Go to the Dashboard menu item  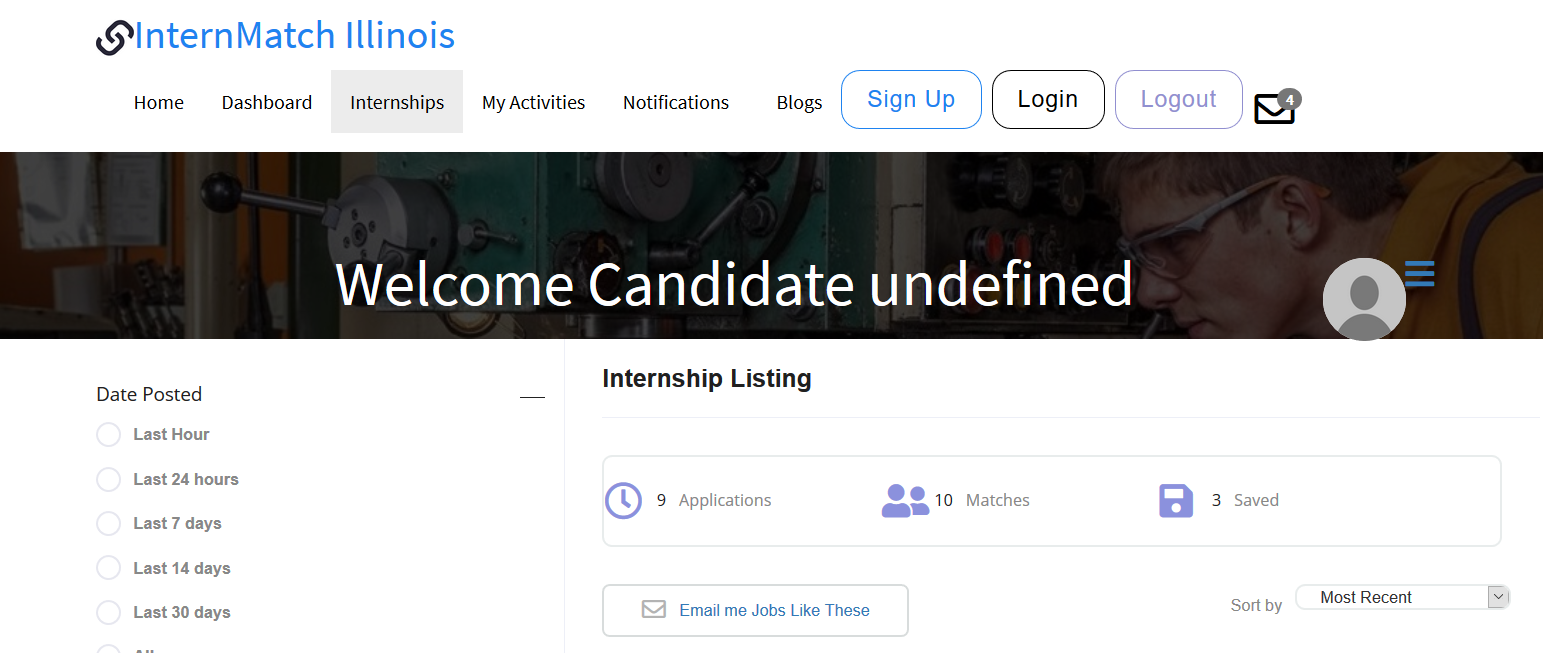click(x=267, y=102)
